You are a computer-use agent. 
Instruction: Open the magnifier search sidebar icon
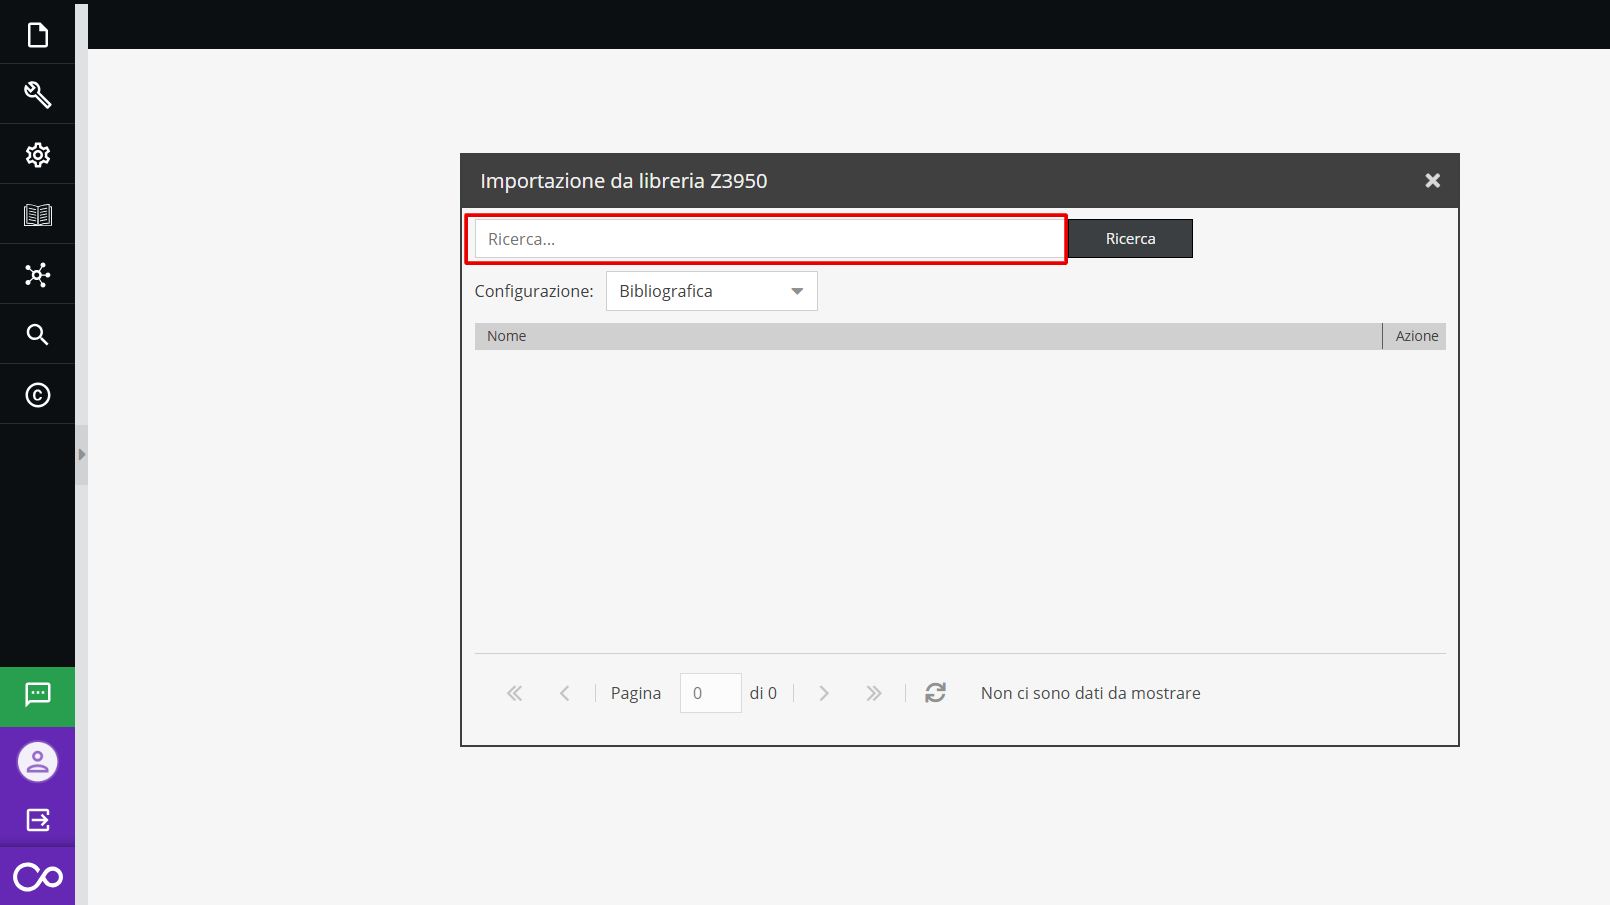tap(37, 335)
